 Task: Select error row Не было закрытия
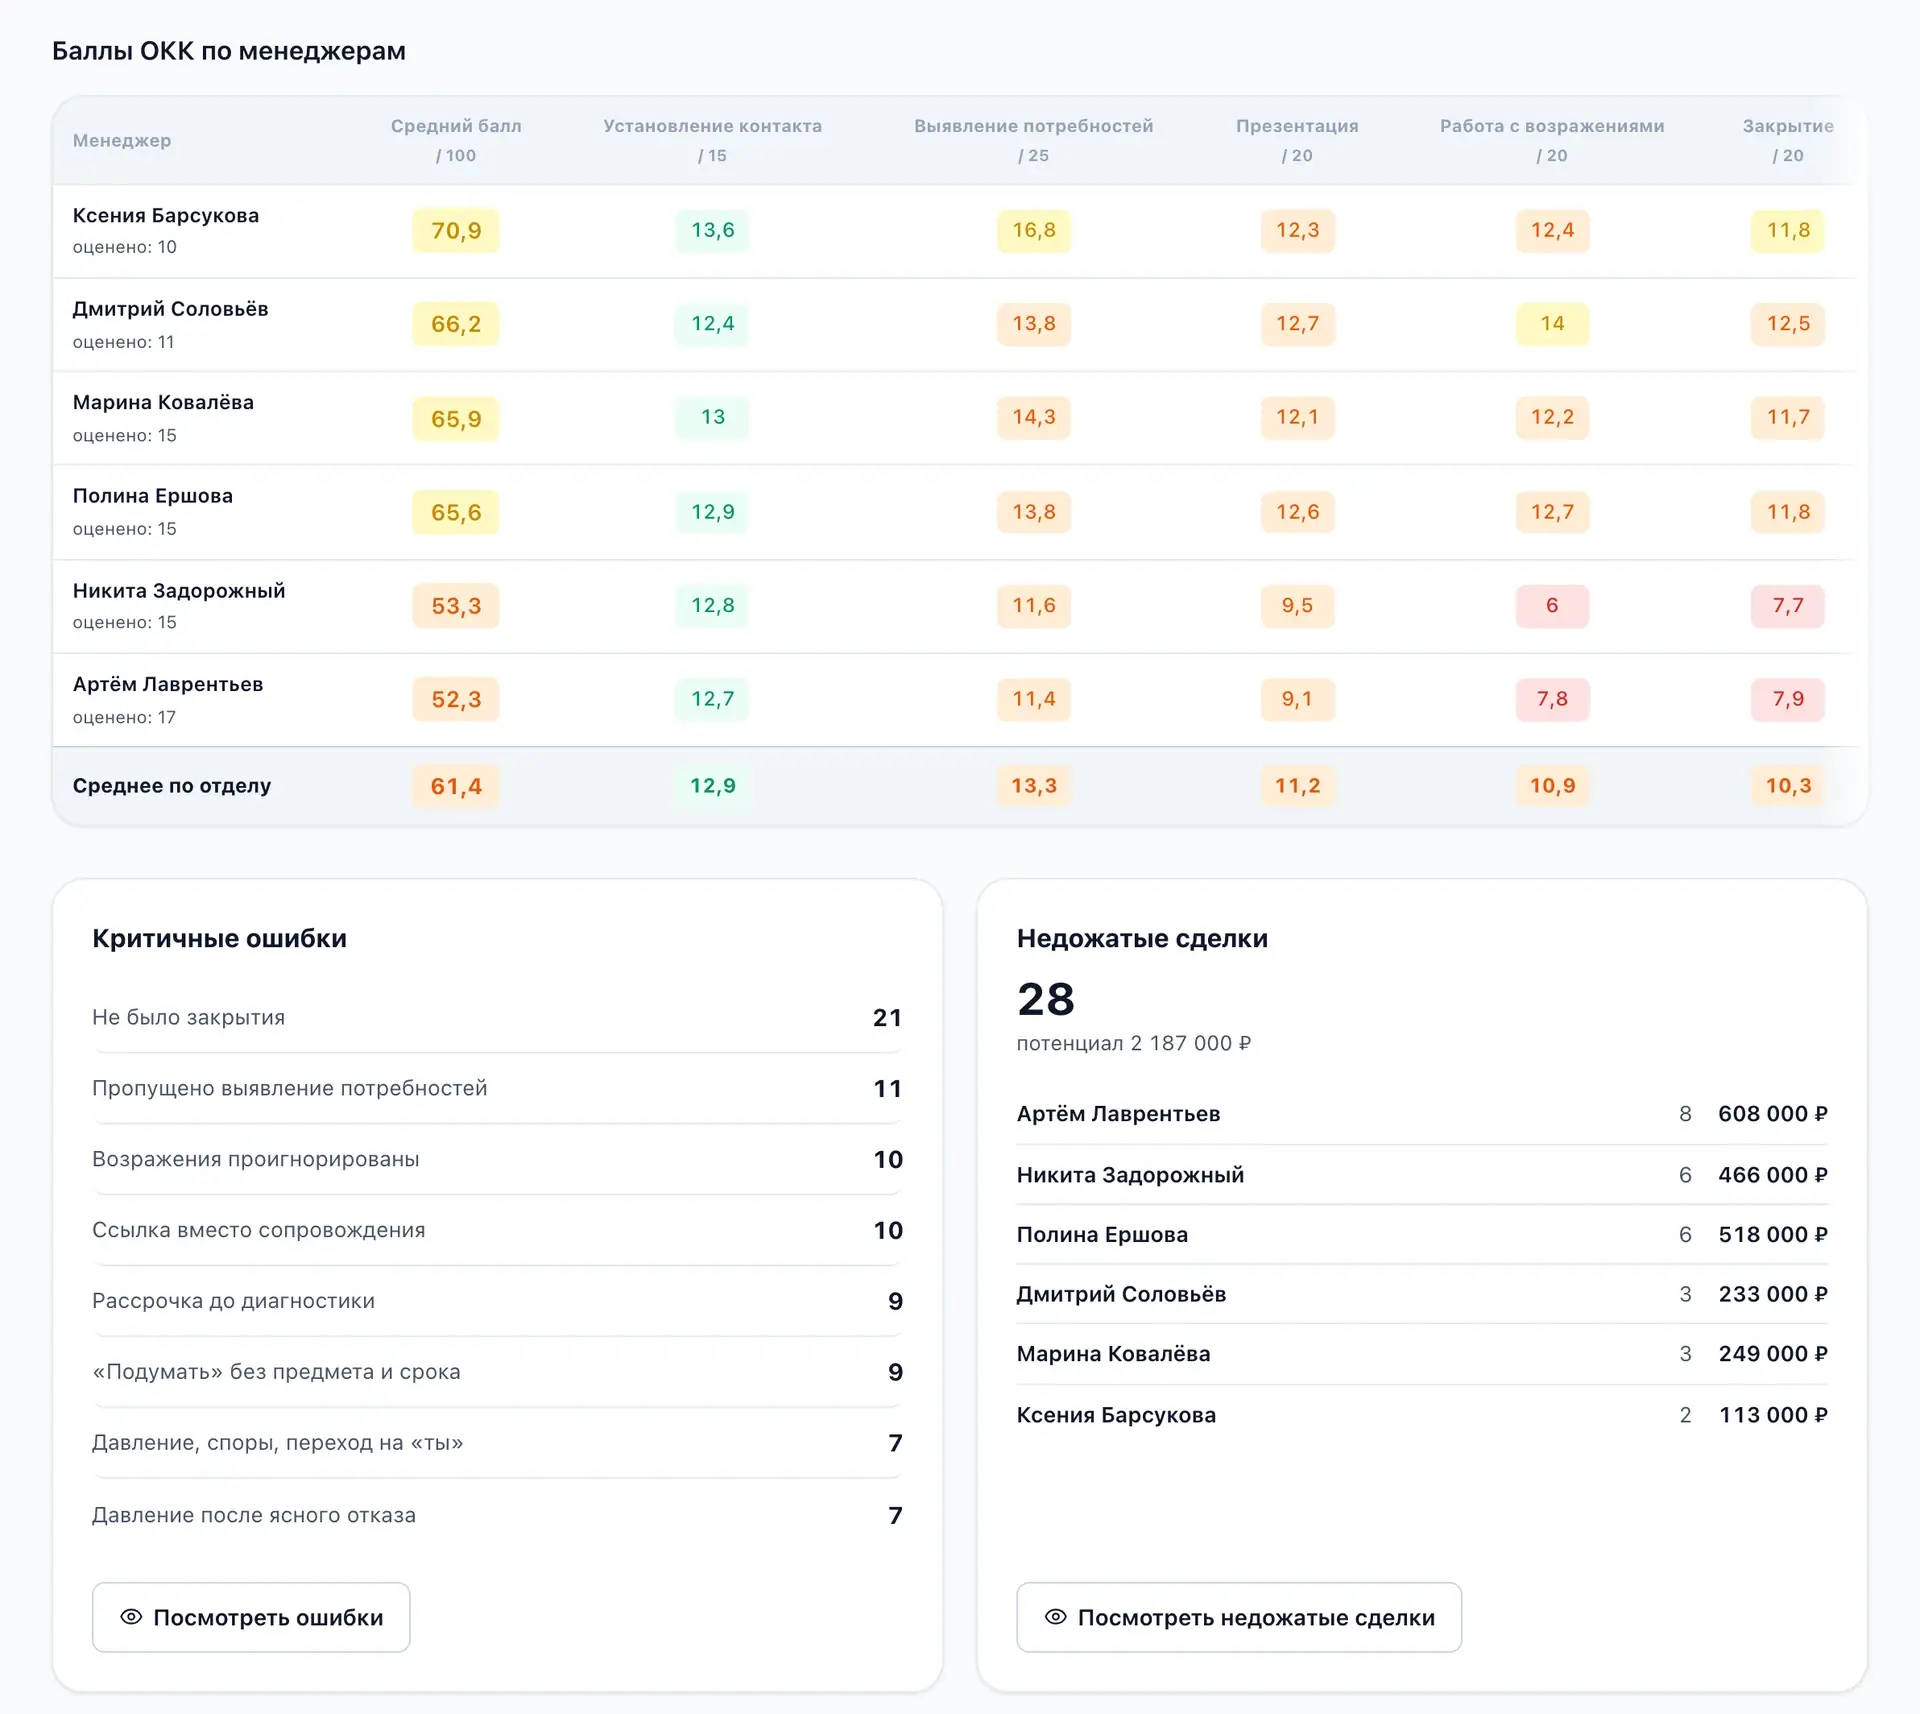(497, 1018)
